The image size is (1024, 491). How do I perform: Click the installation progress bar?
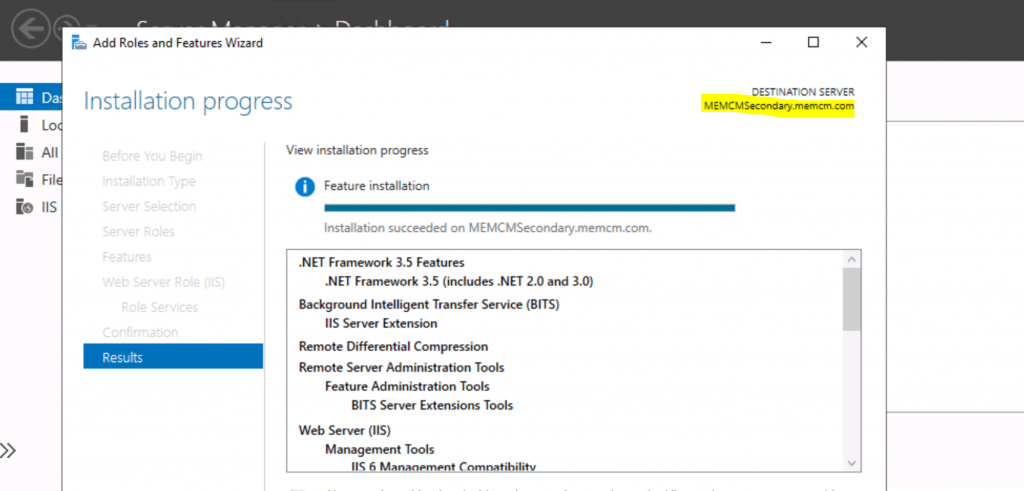pyautogui.click(x=530, y=208)
